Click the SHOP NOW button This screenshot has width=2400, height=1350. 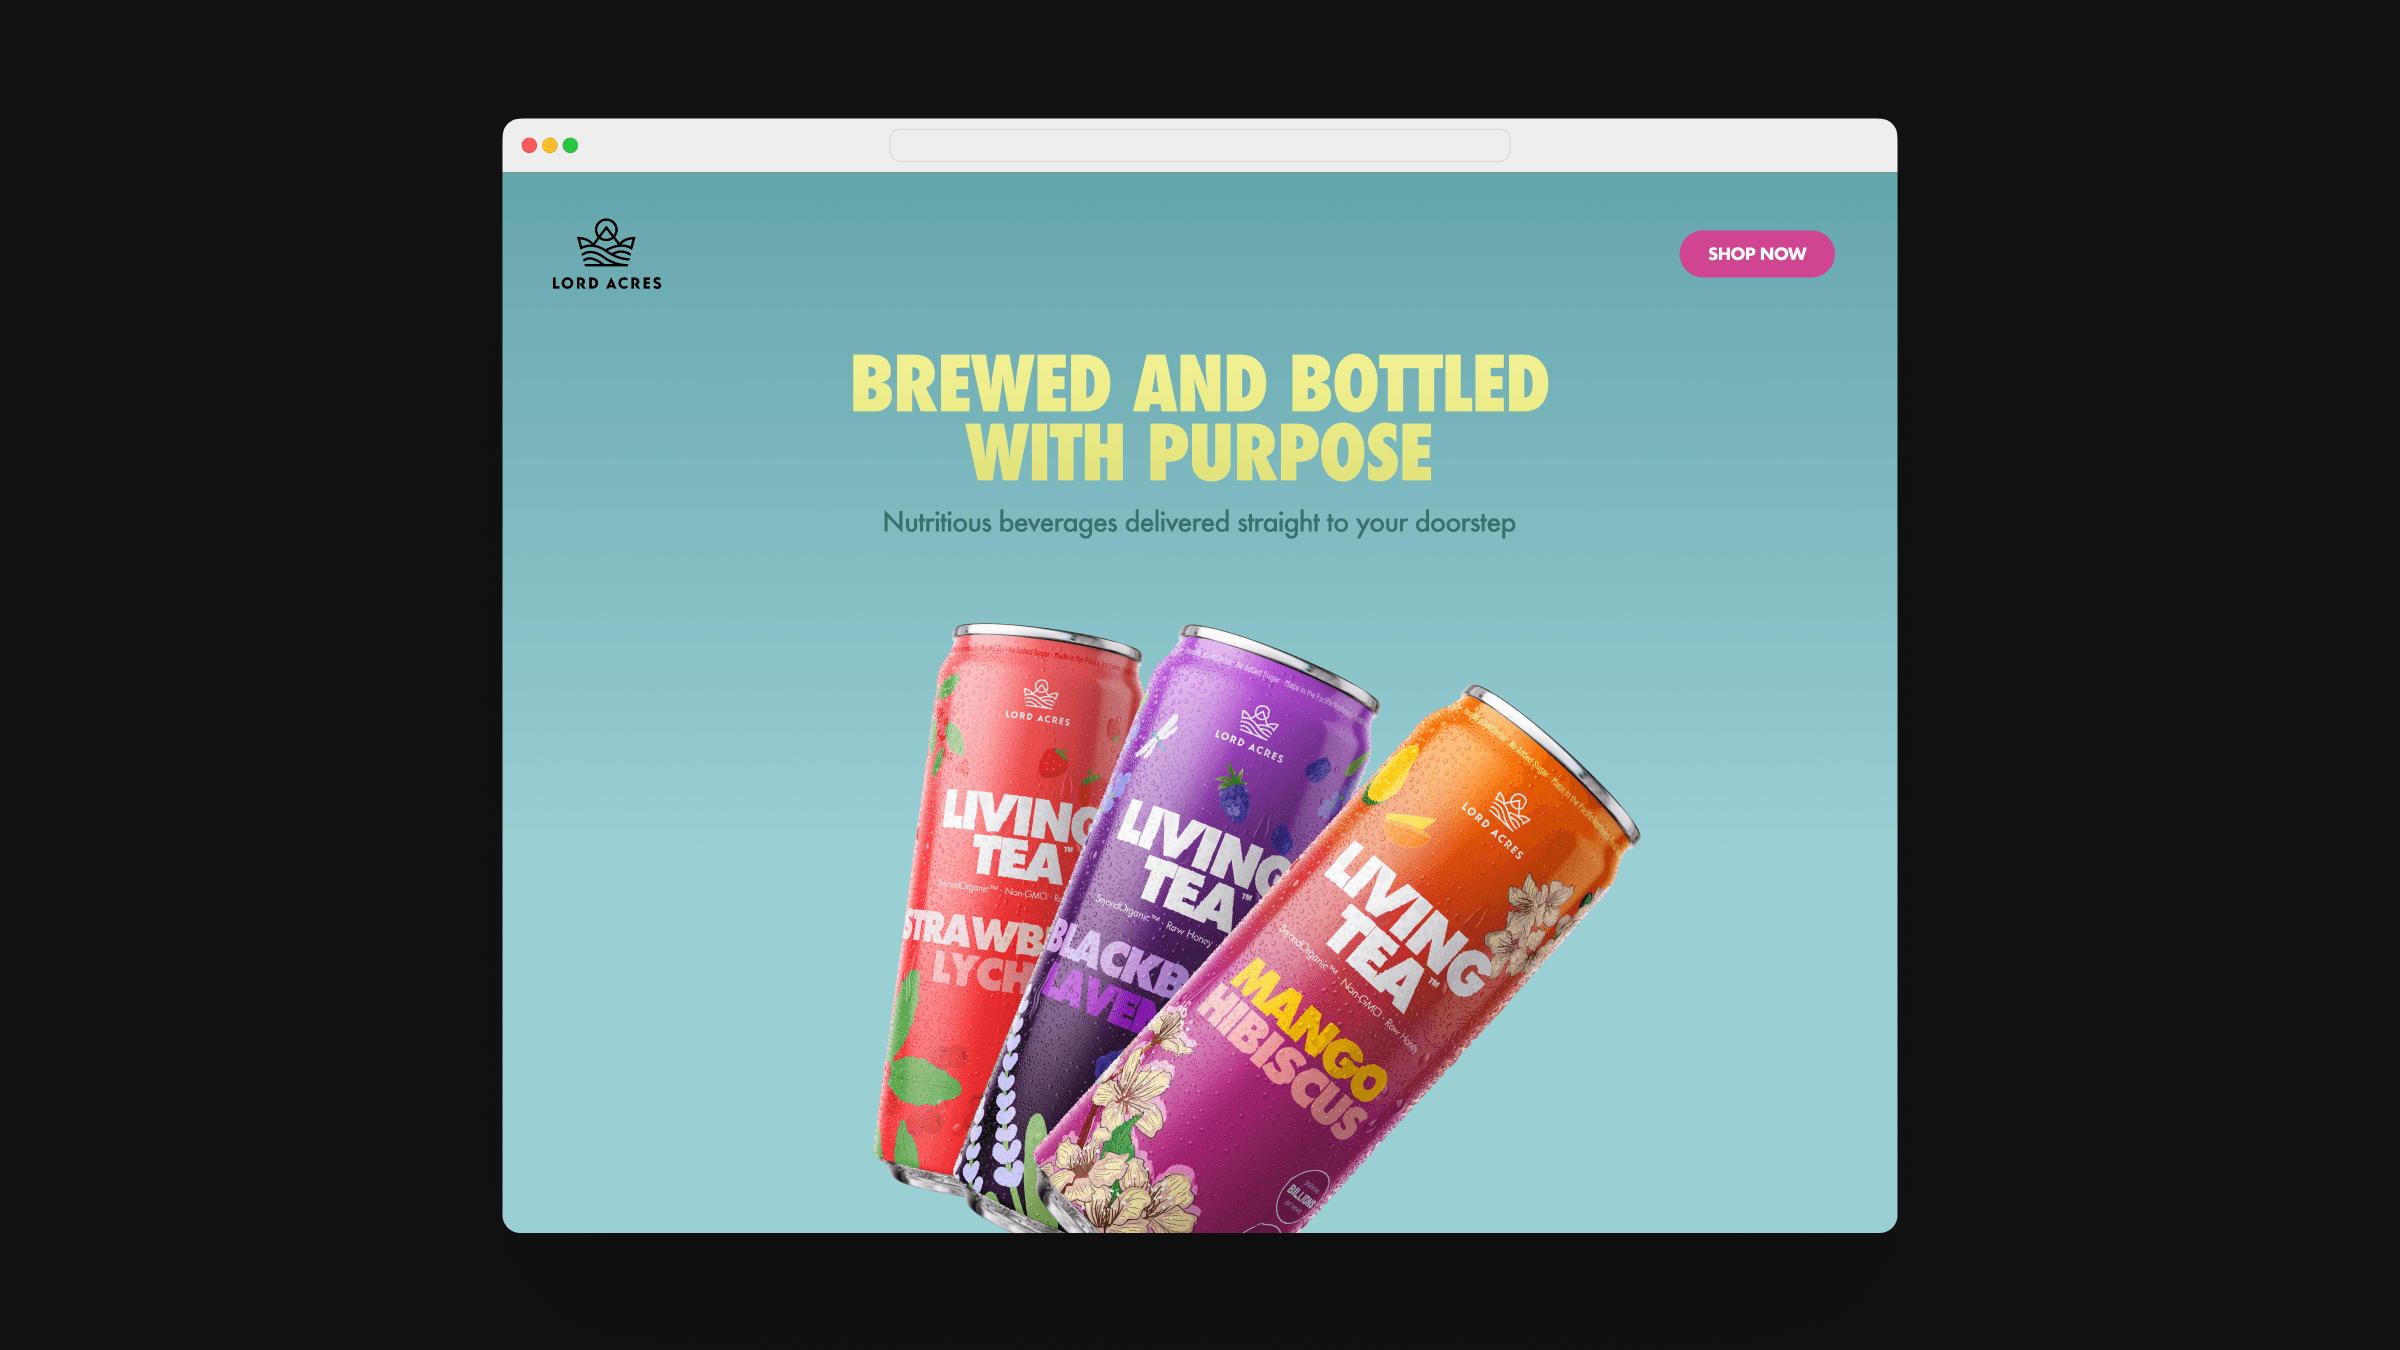point(1756,254)
